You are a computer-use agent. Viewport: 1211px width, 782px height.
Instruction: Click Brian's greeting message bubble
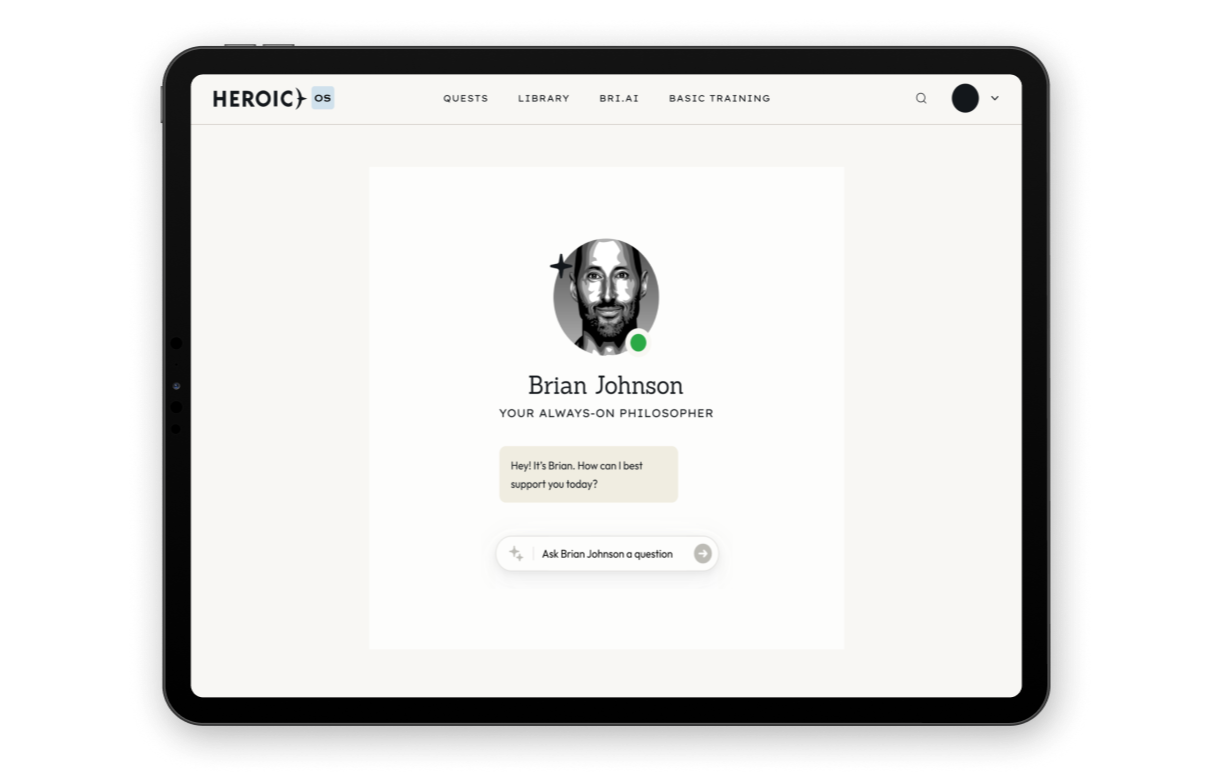point(588,474)
